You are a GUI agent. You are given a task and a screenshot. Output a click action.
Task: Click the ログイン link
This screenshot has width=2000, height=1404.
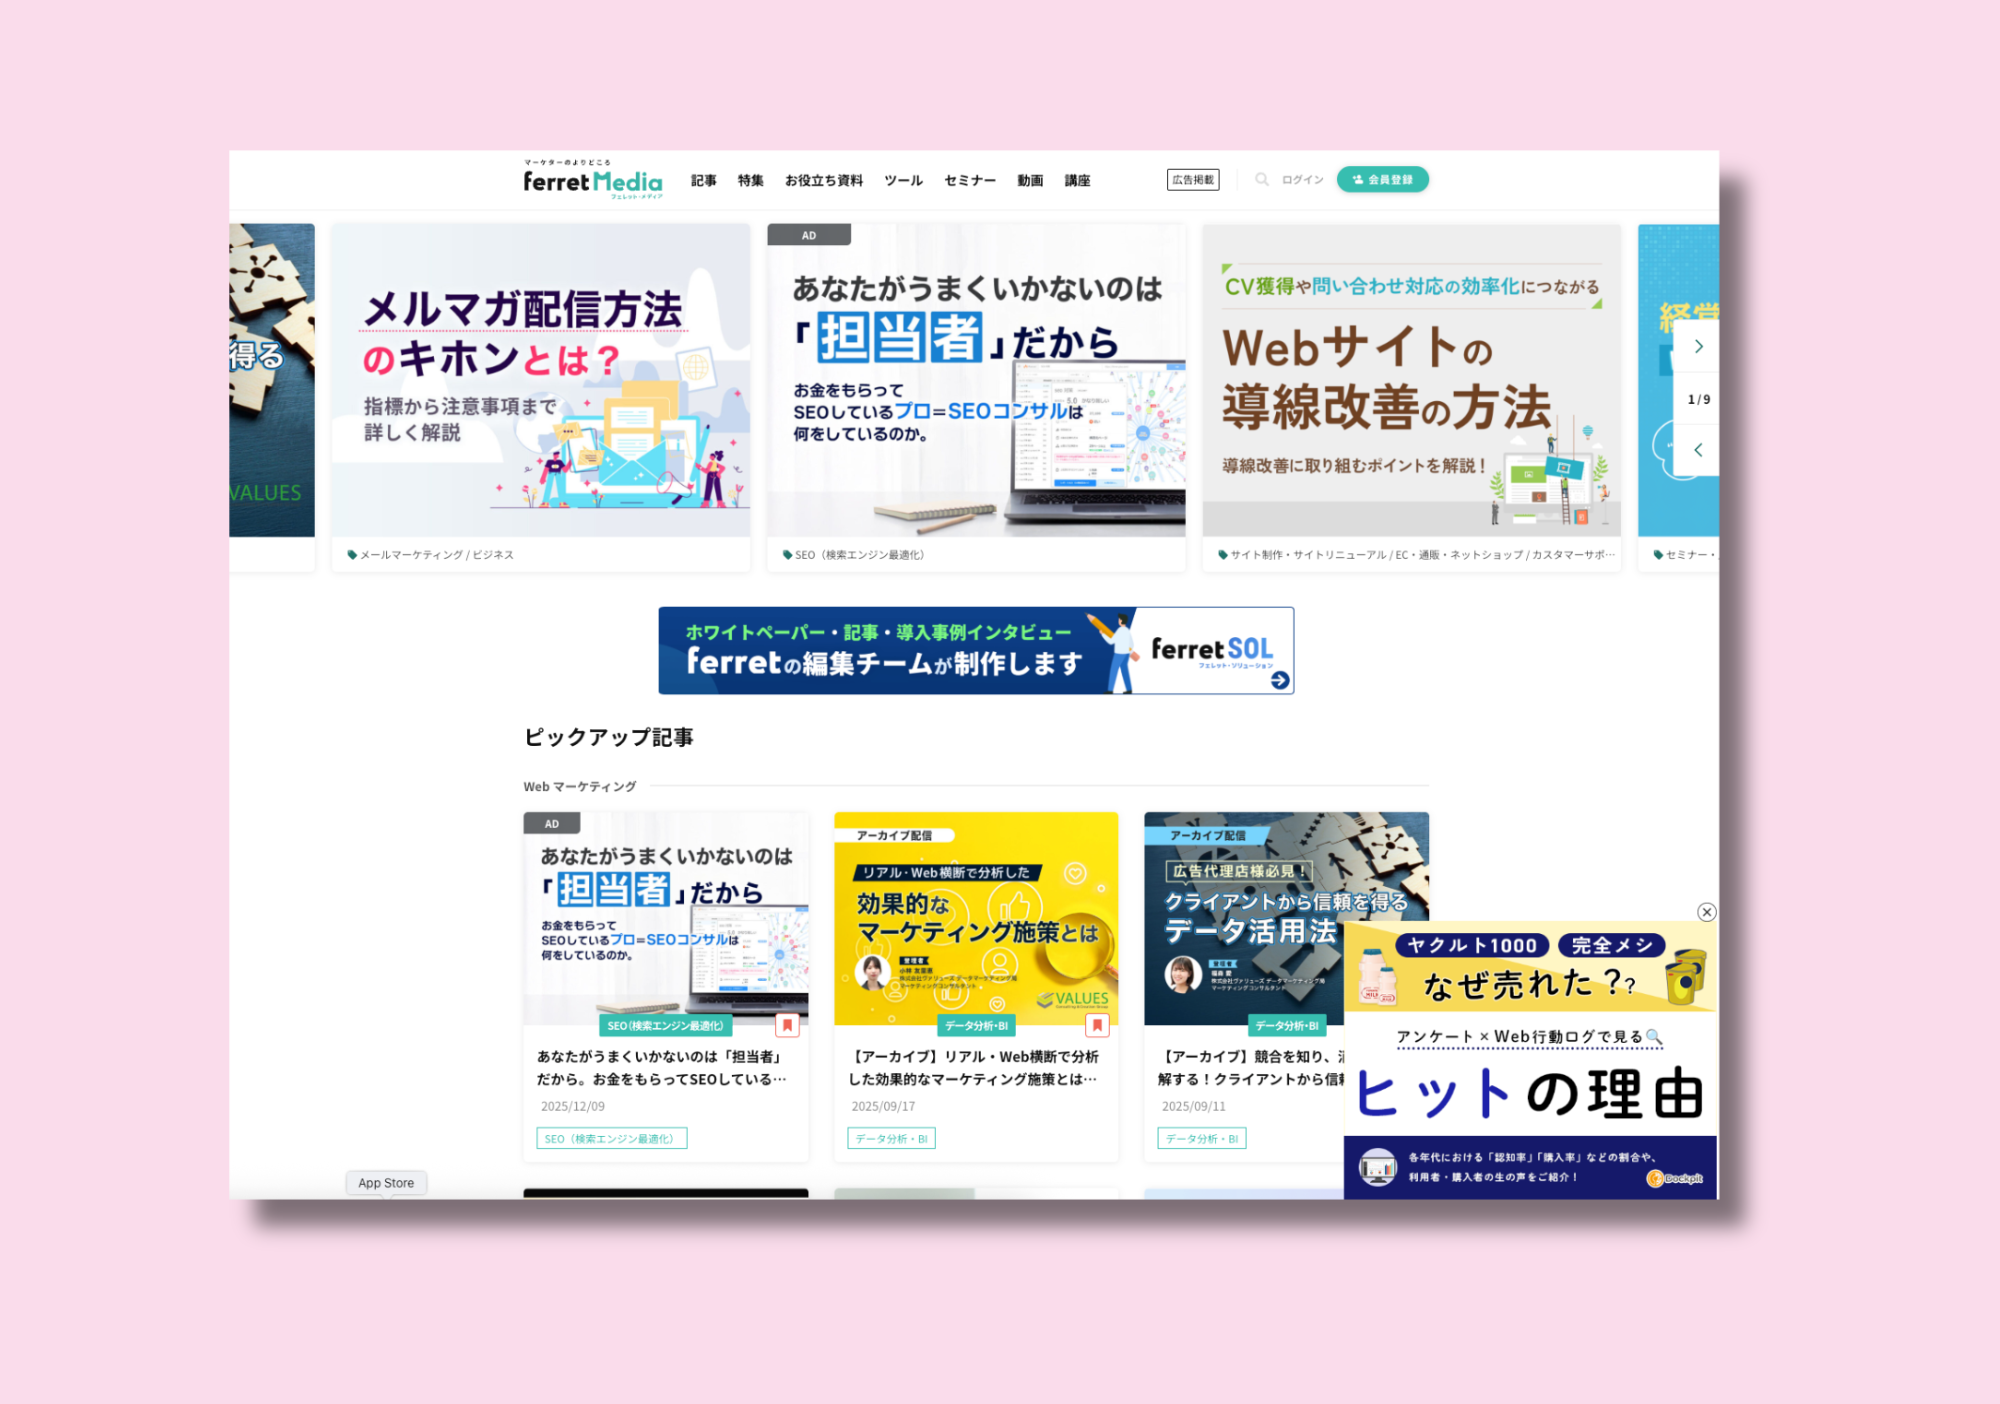point(1302,180)
